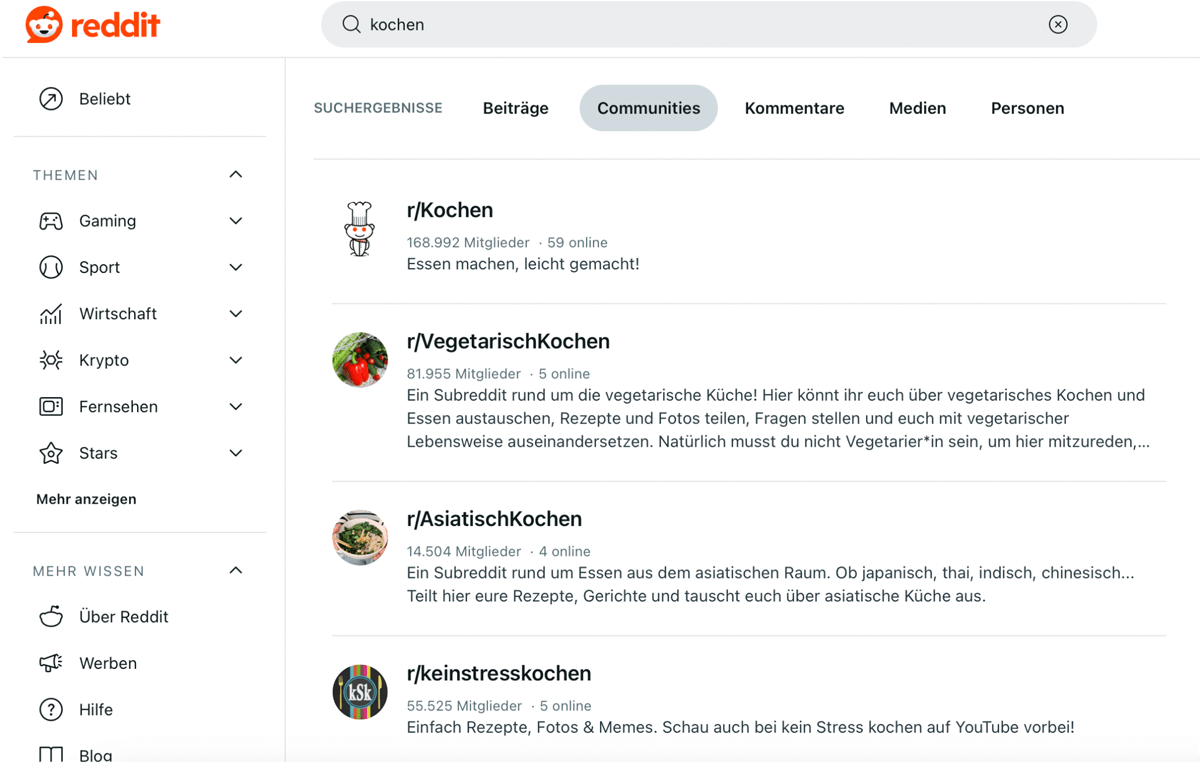Expand the Wirtschaft topic chevron
Image resolution: width=1200 pixels, height=762 pixels.
pyautogui.click(x=236, y=313)
